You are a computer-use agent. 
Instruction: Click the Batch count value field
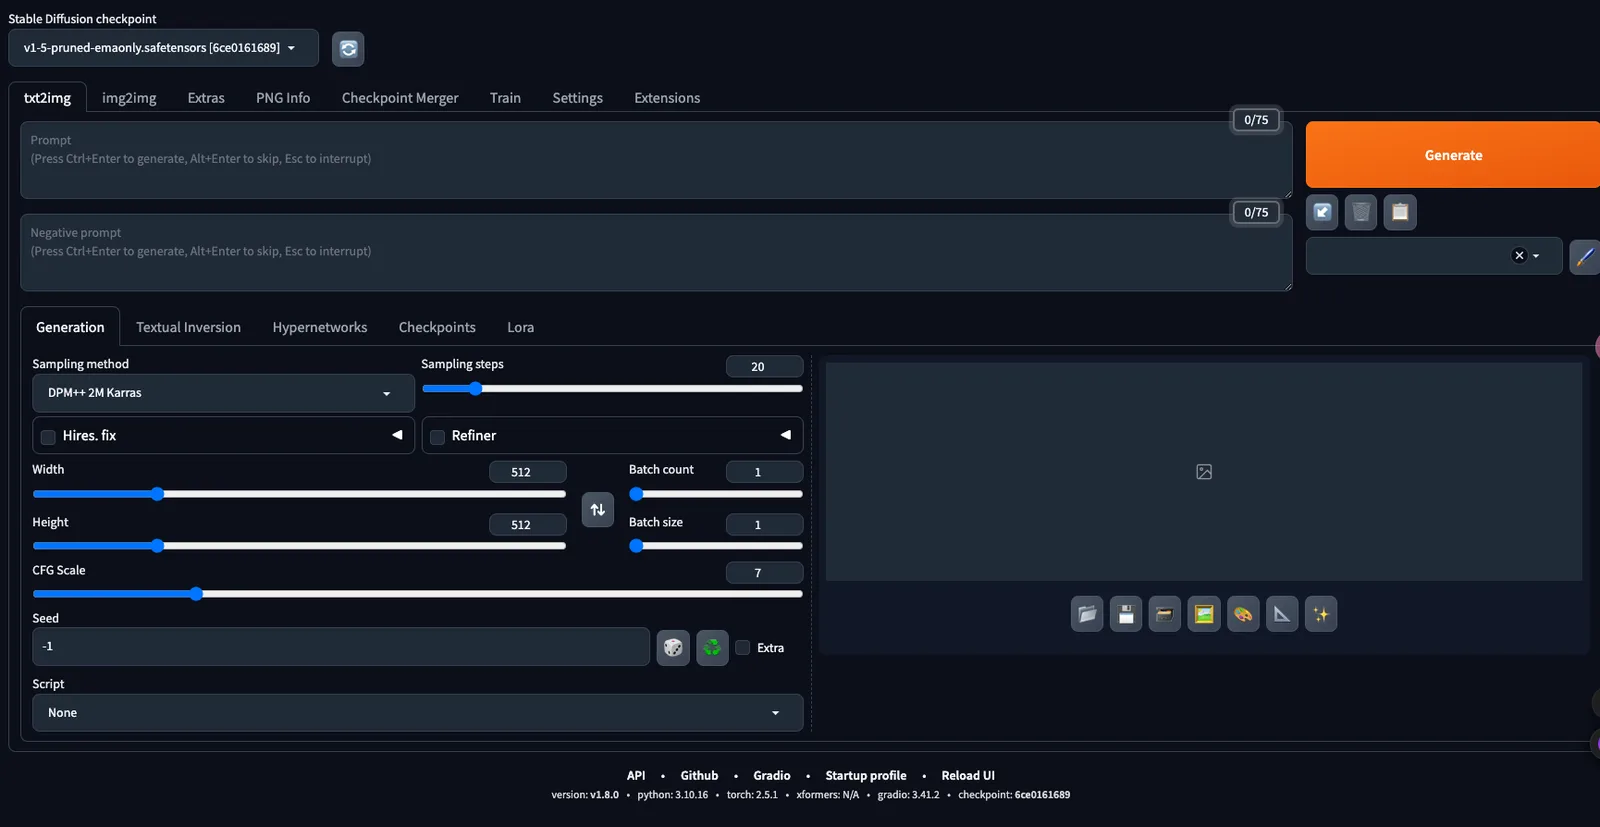[764, 472]
